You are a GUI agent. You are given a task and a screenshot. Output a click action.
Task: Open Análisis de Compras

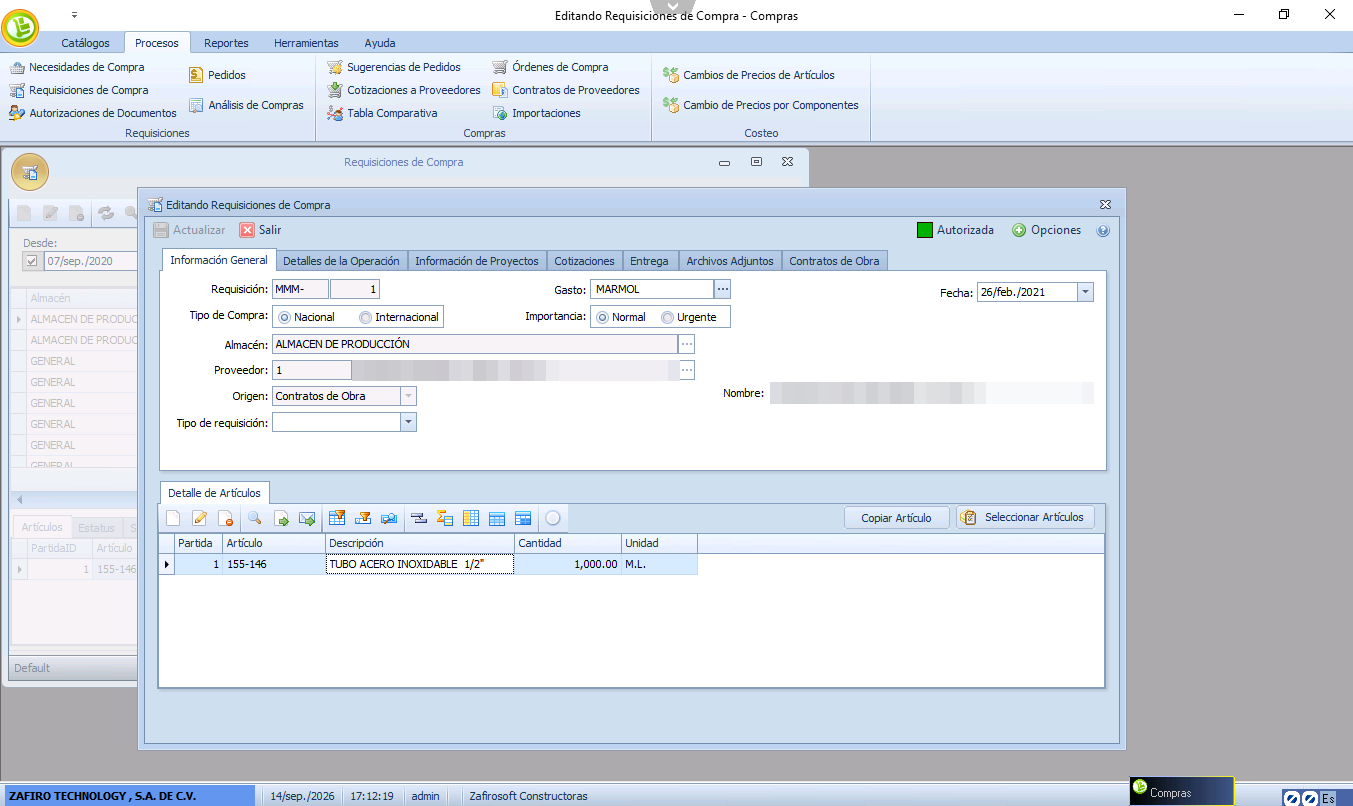tap(246, 105)
